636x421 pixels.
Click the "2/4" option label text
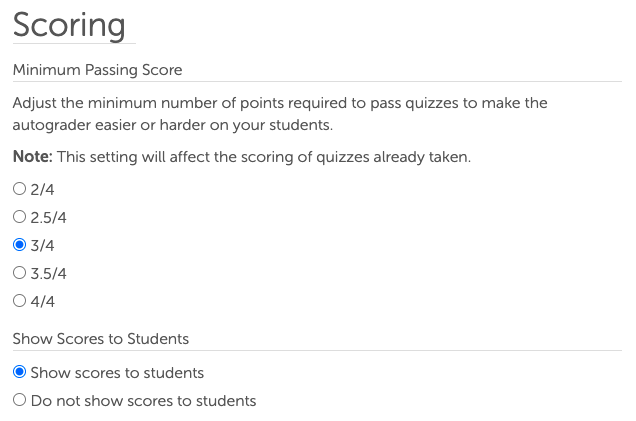[42, 189]
